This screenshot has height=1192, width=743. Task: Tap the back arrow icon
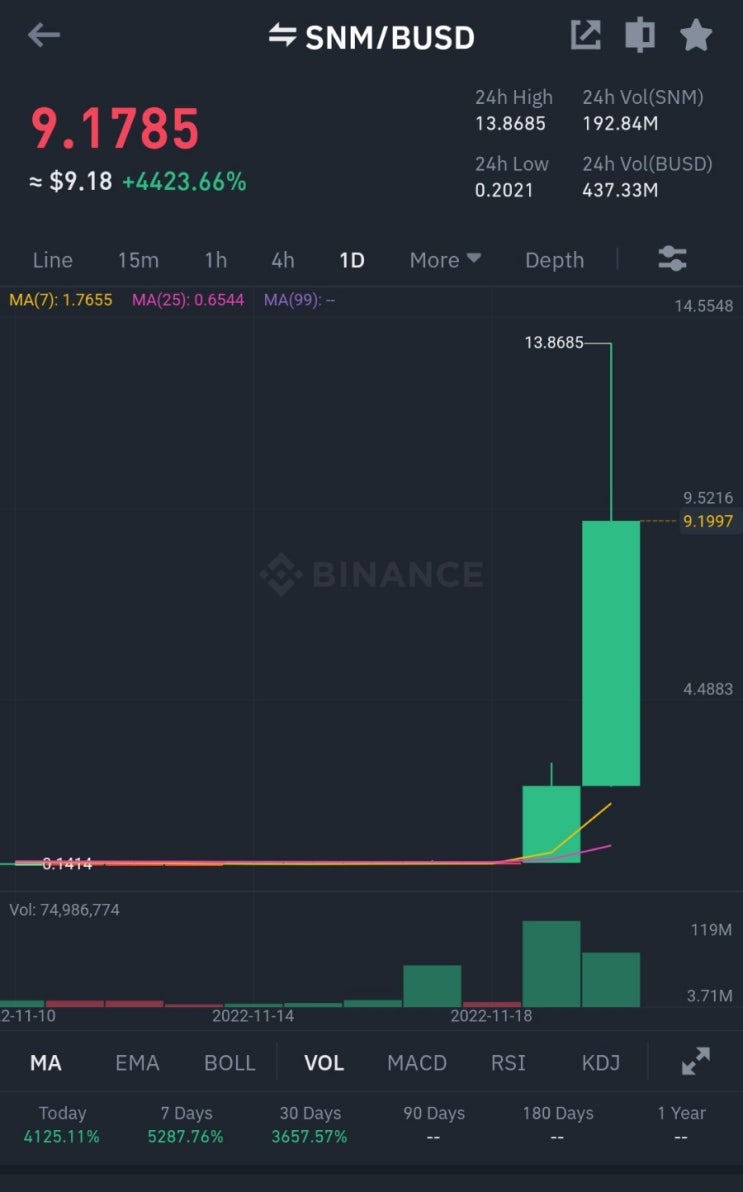coord(43,35)
